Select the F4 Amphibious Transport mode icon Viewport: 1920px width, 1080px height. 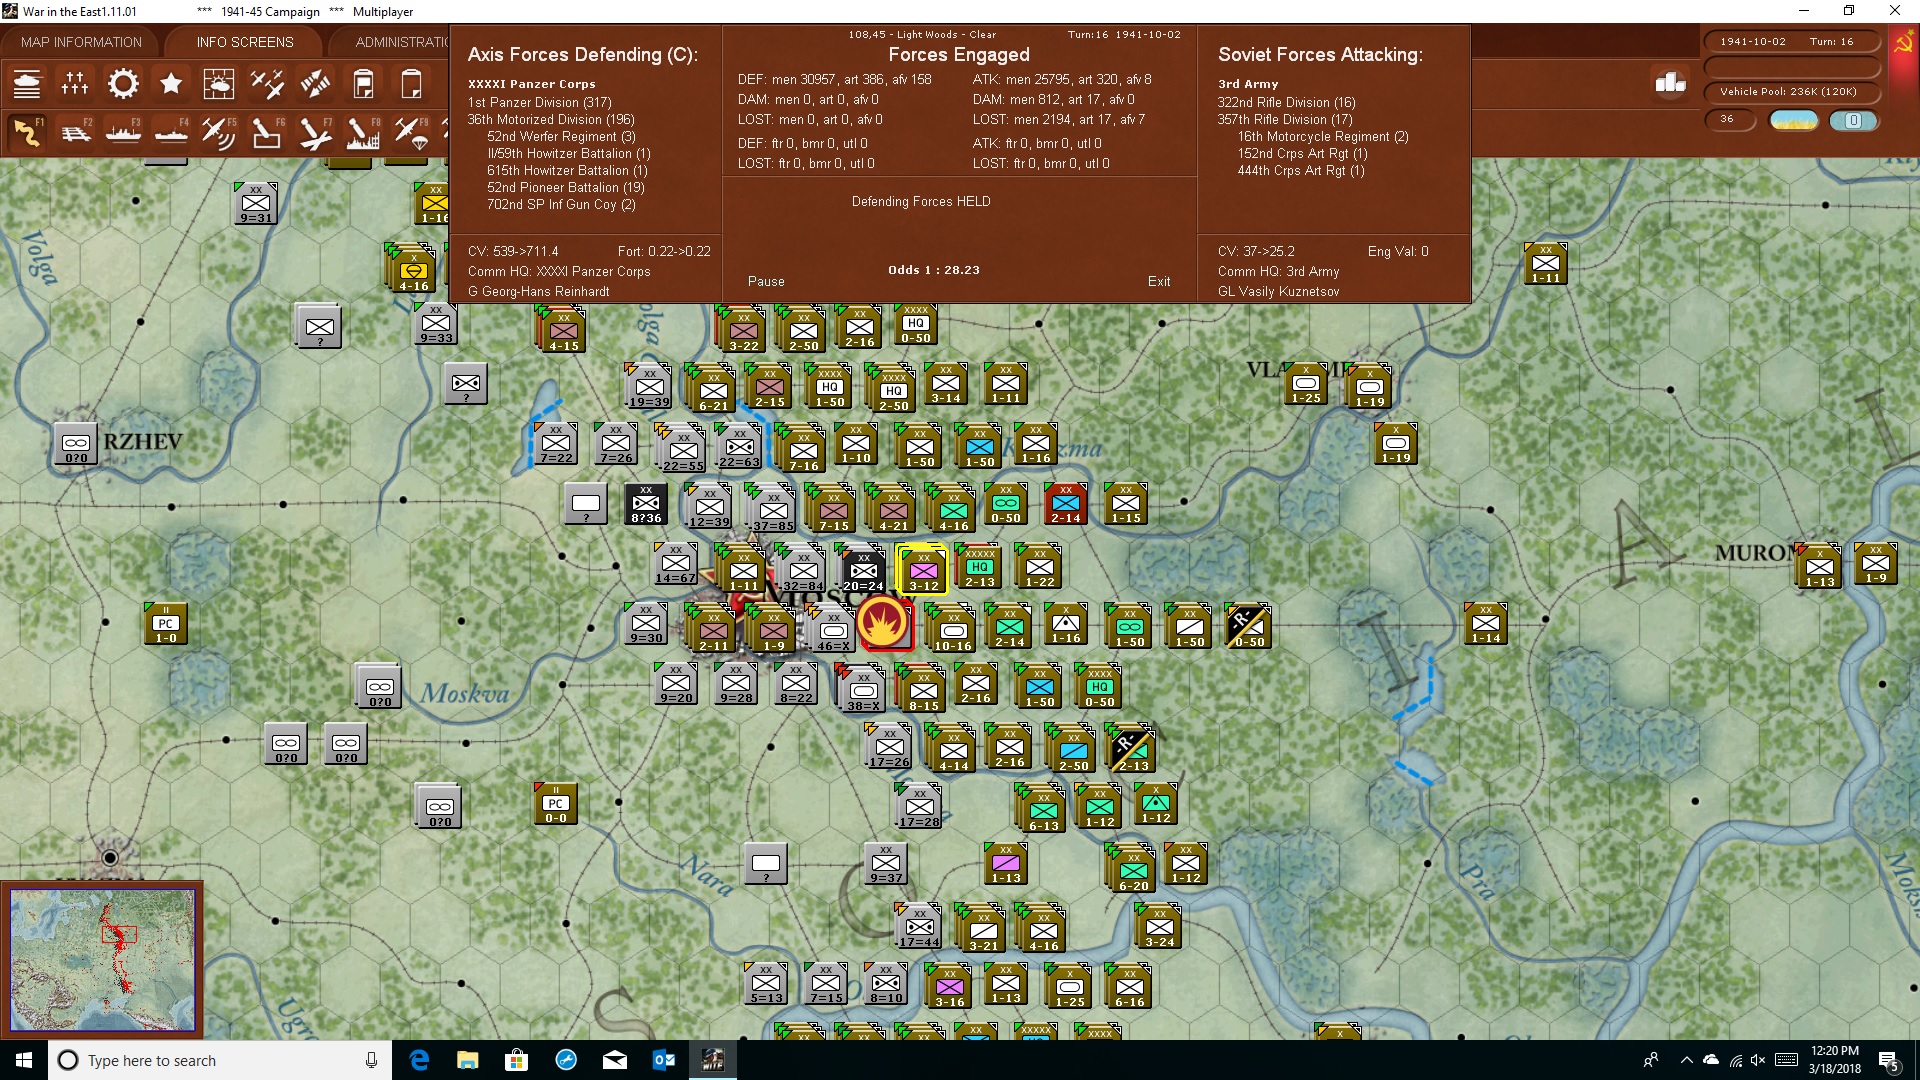tap(171, 133)
